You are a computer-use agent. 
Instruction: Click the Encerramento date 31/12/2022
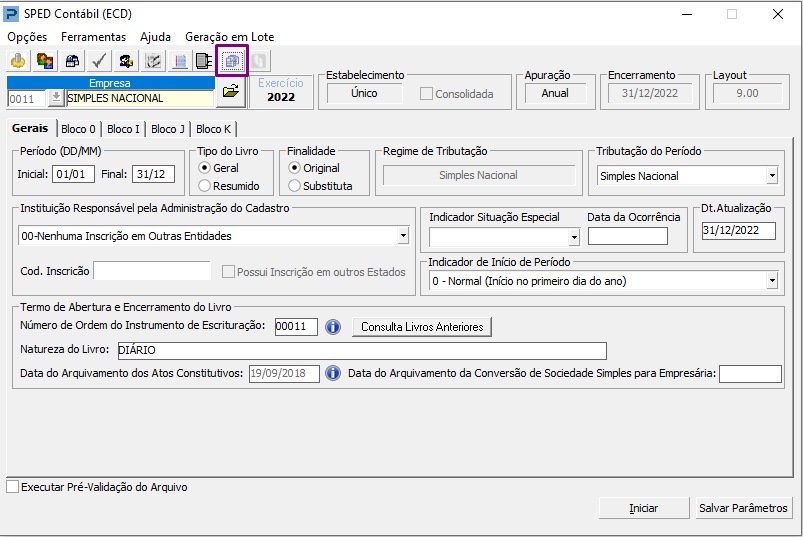pos(650,93)
